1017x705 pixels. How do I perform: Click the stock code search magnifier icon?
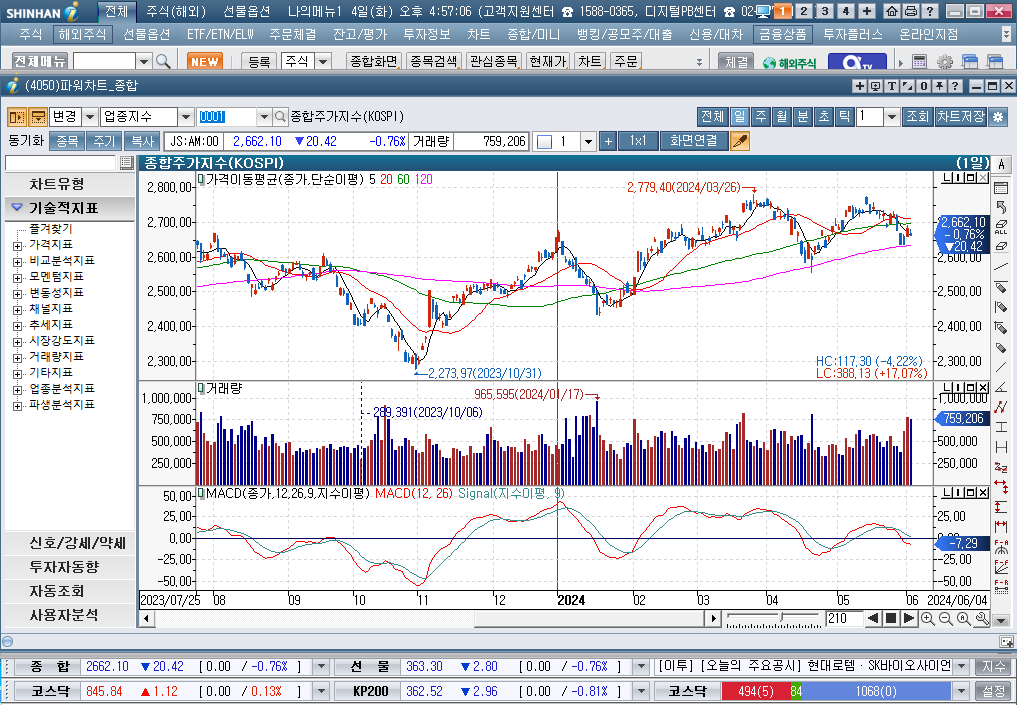pos(280,117)
